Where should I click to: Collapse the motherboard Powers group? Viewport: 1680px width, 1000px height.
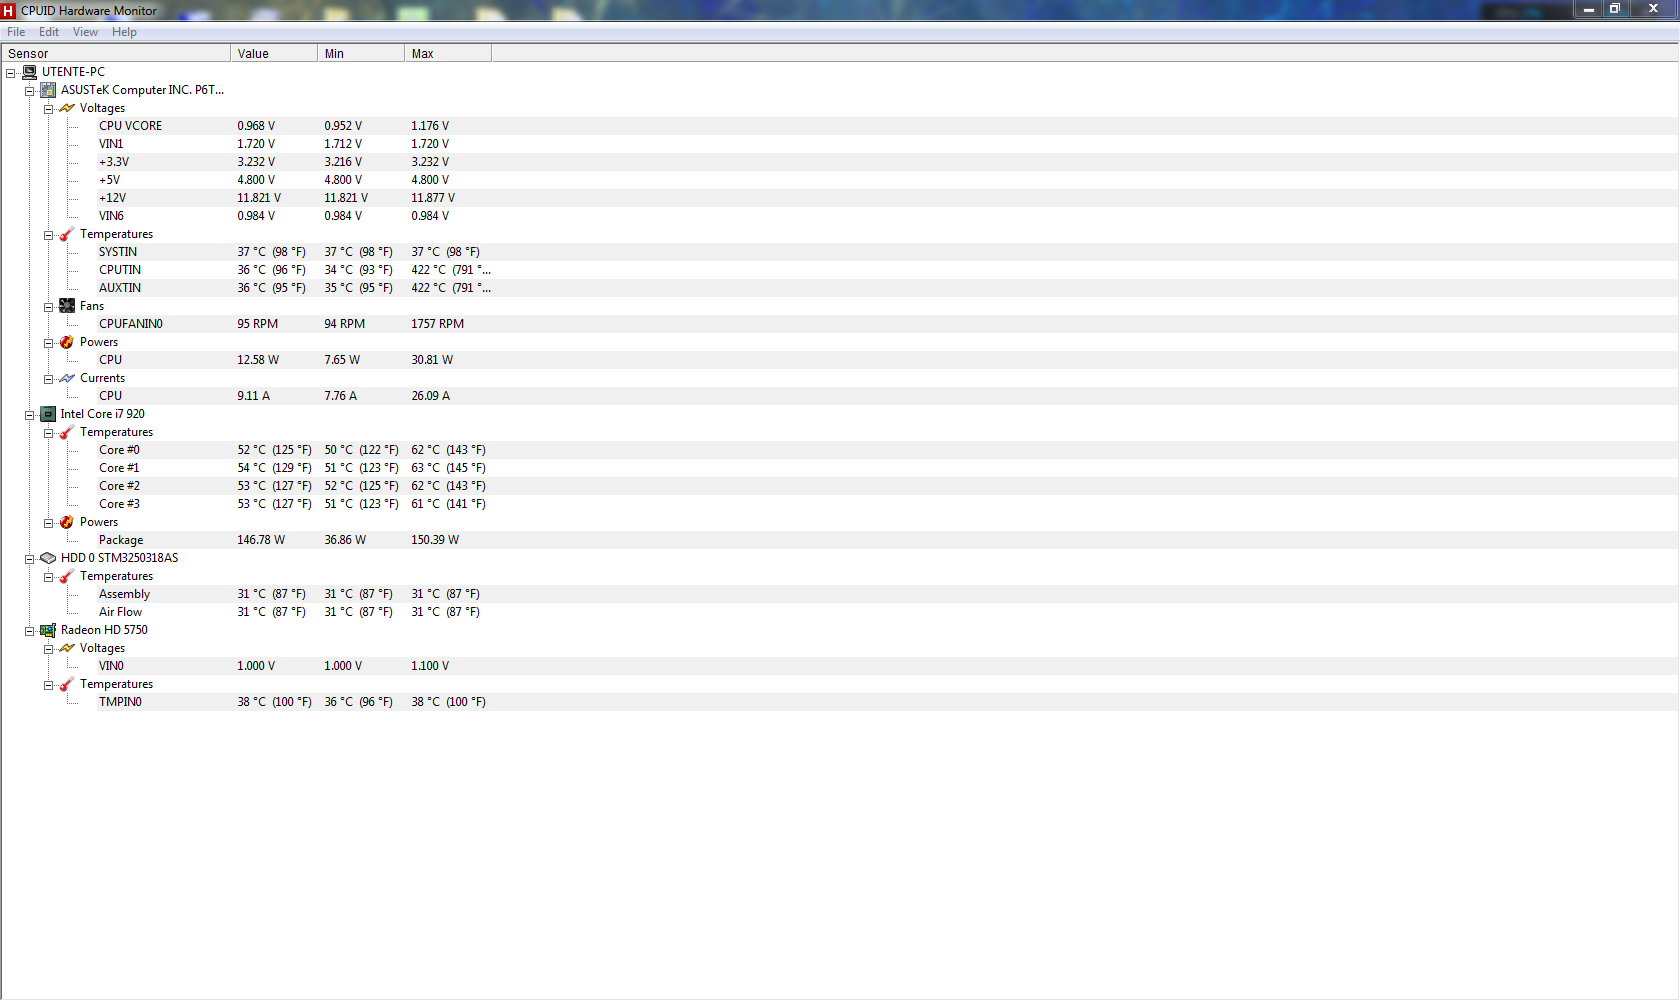[49, 343]
